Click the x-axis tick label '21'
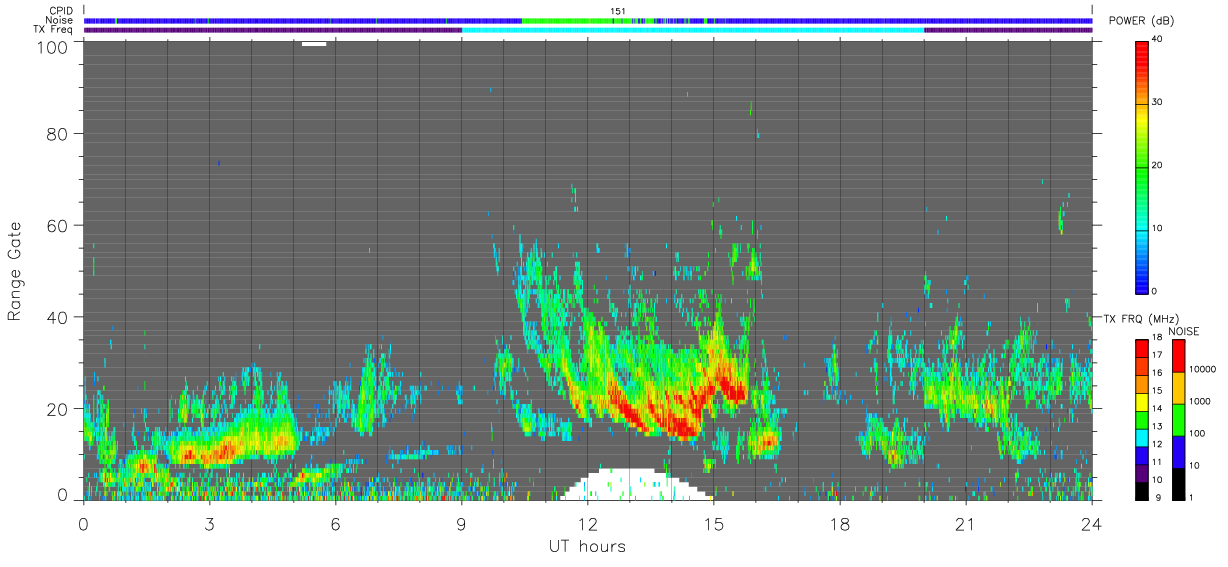1228x567 pixels. (x=965, y=524)
